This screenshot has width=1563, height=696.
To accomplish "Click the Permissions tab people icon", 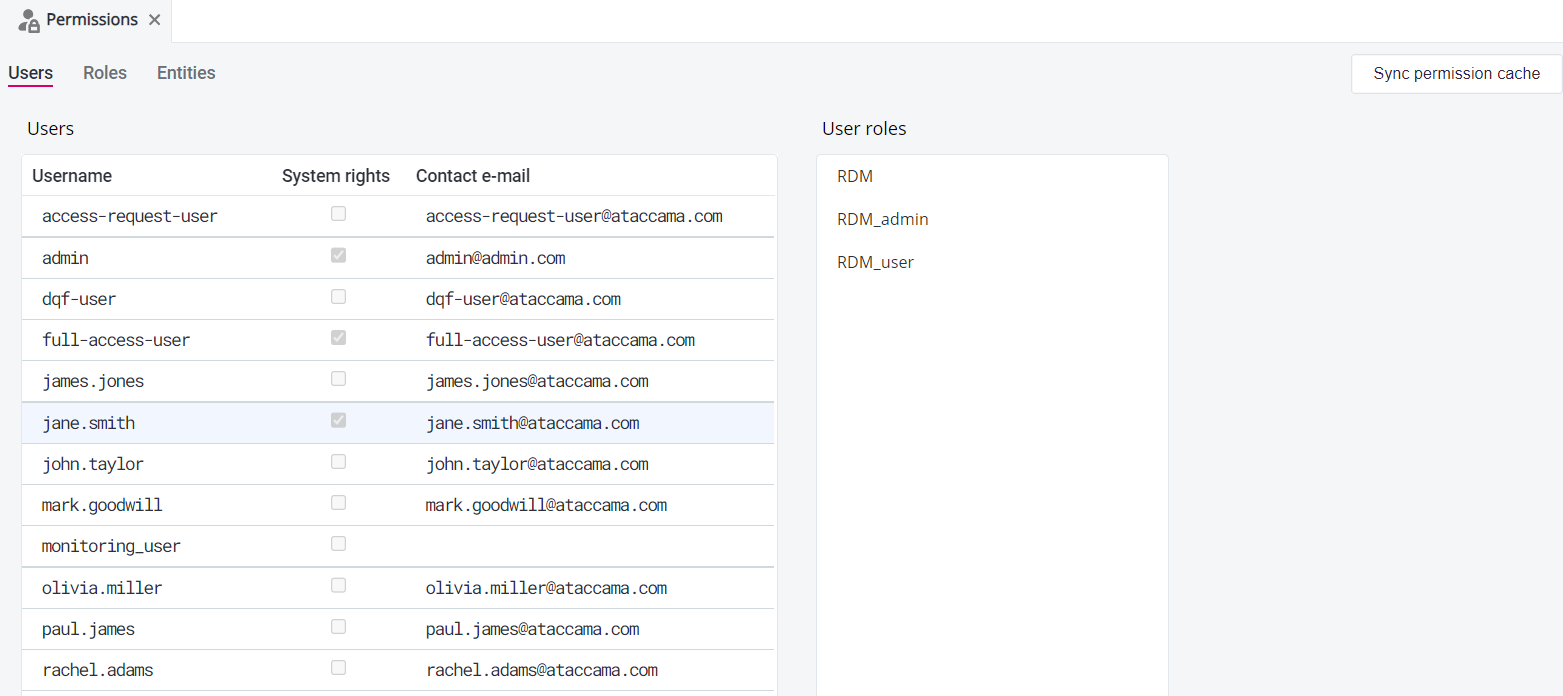I will point(25,19).
